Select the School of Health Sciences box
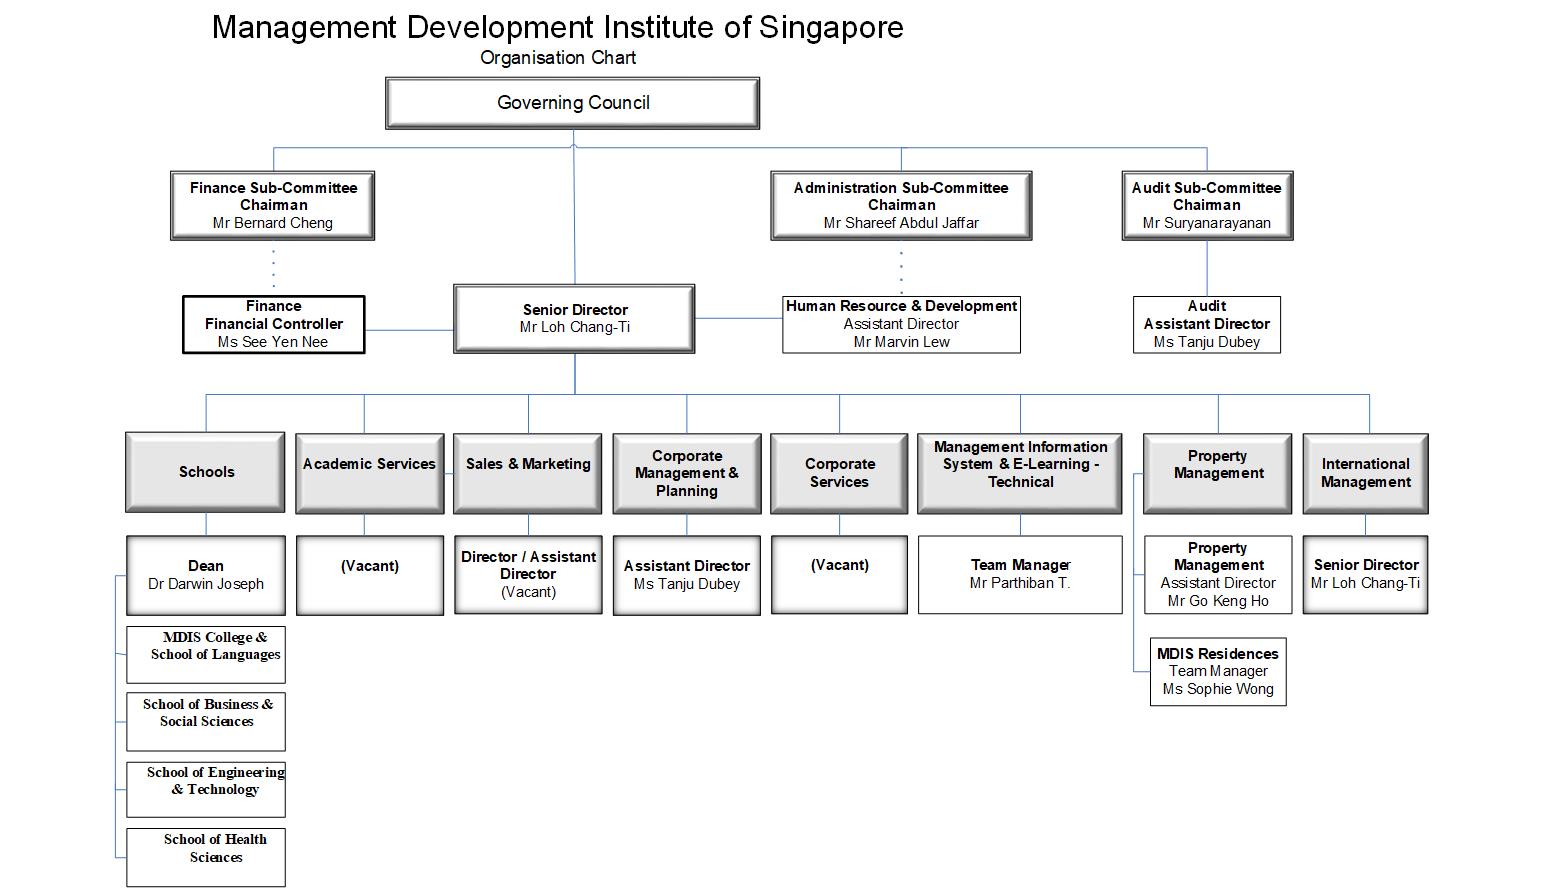 tap(206, 856)
